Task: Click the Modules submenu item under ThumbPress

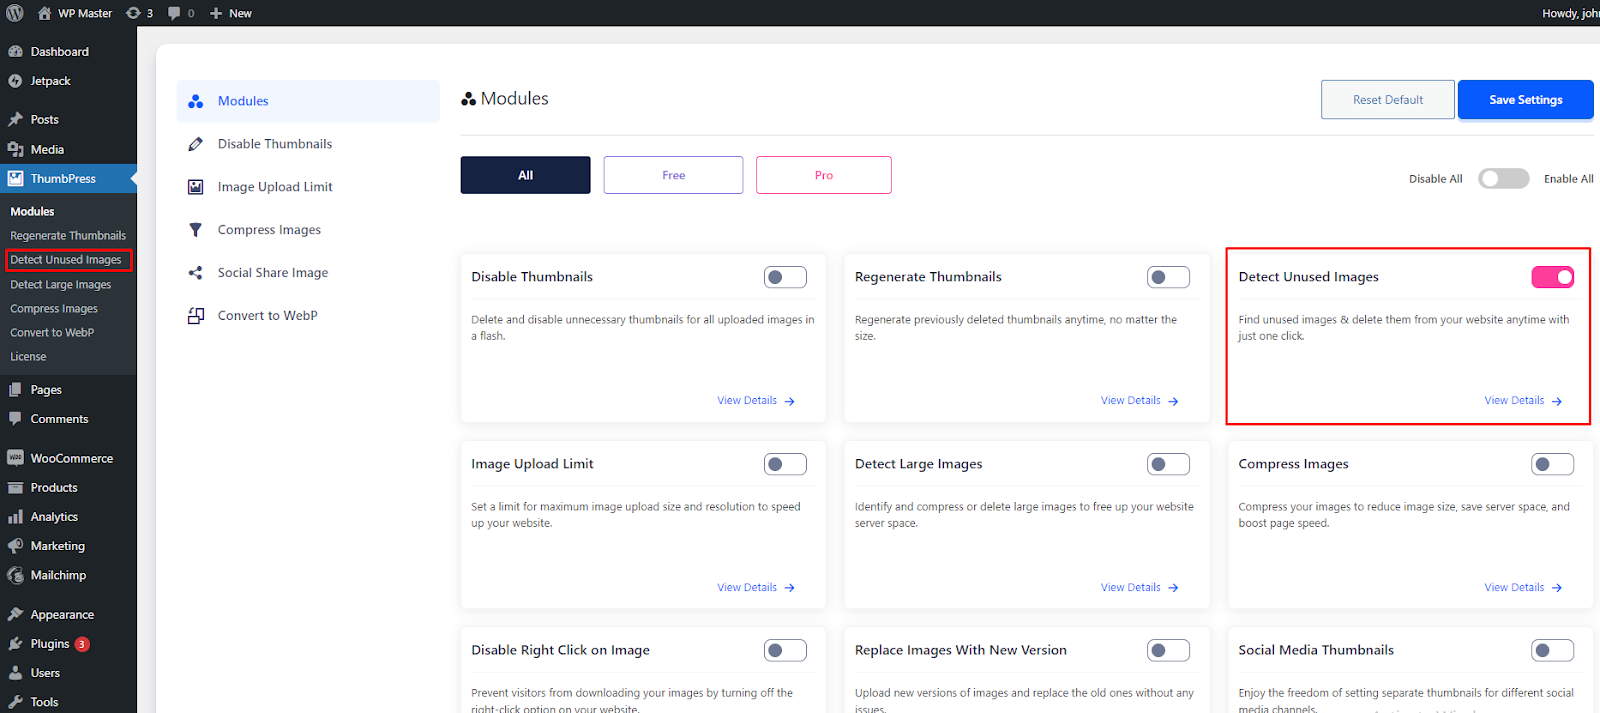Action: coord(32,212)
